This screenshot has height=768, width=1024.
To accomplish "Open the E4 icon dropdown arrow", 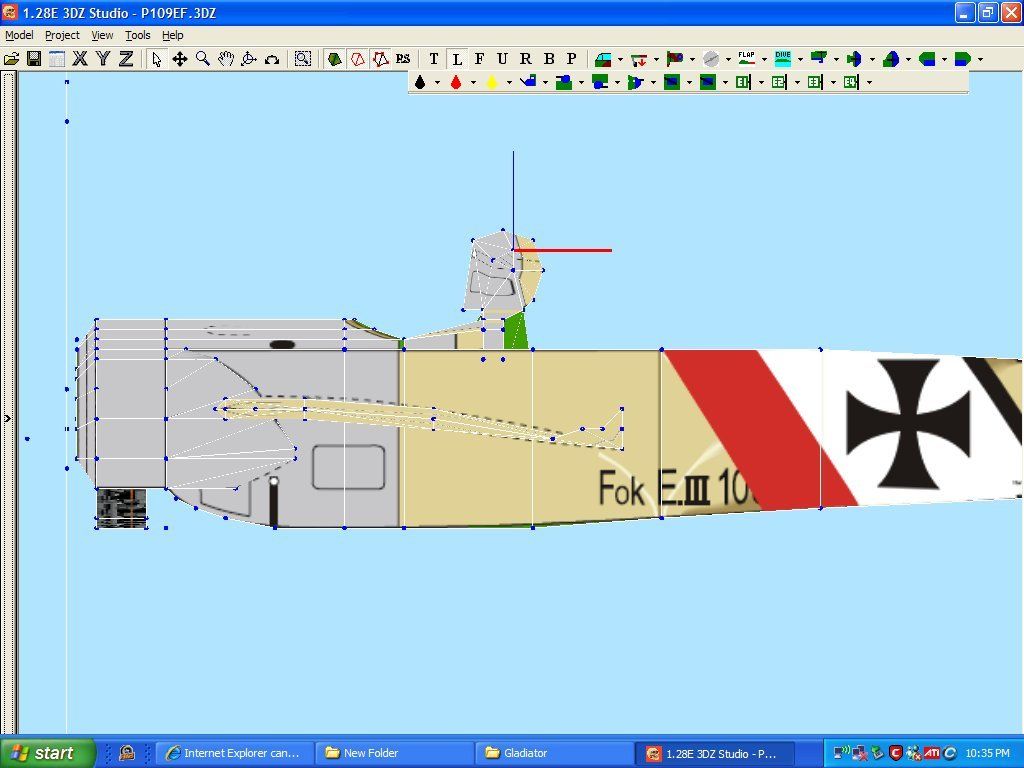I will click(x=869, y=82).
